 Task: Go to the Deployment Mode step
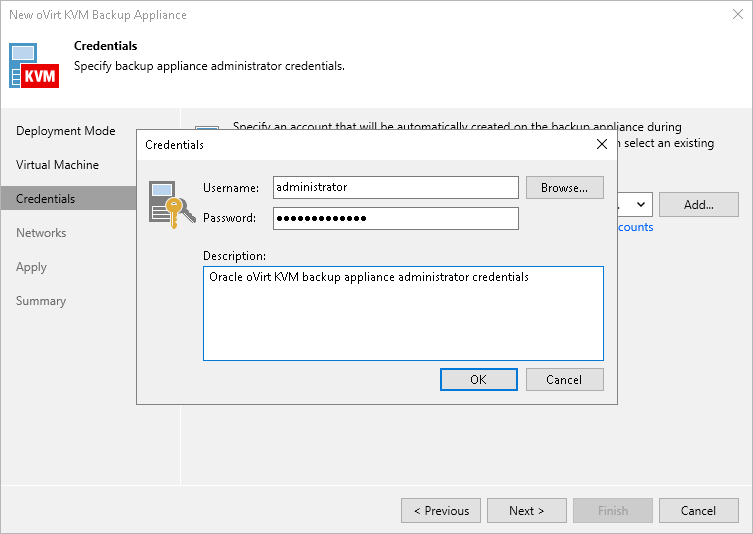[x=66, y=131]
